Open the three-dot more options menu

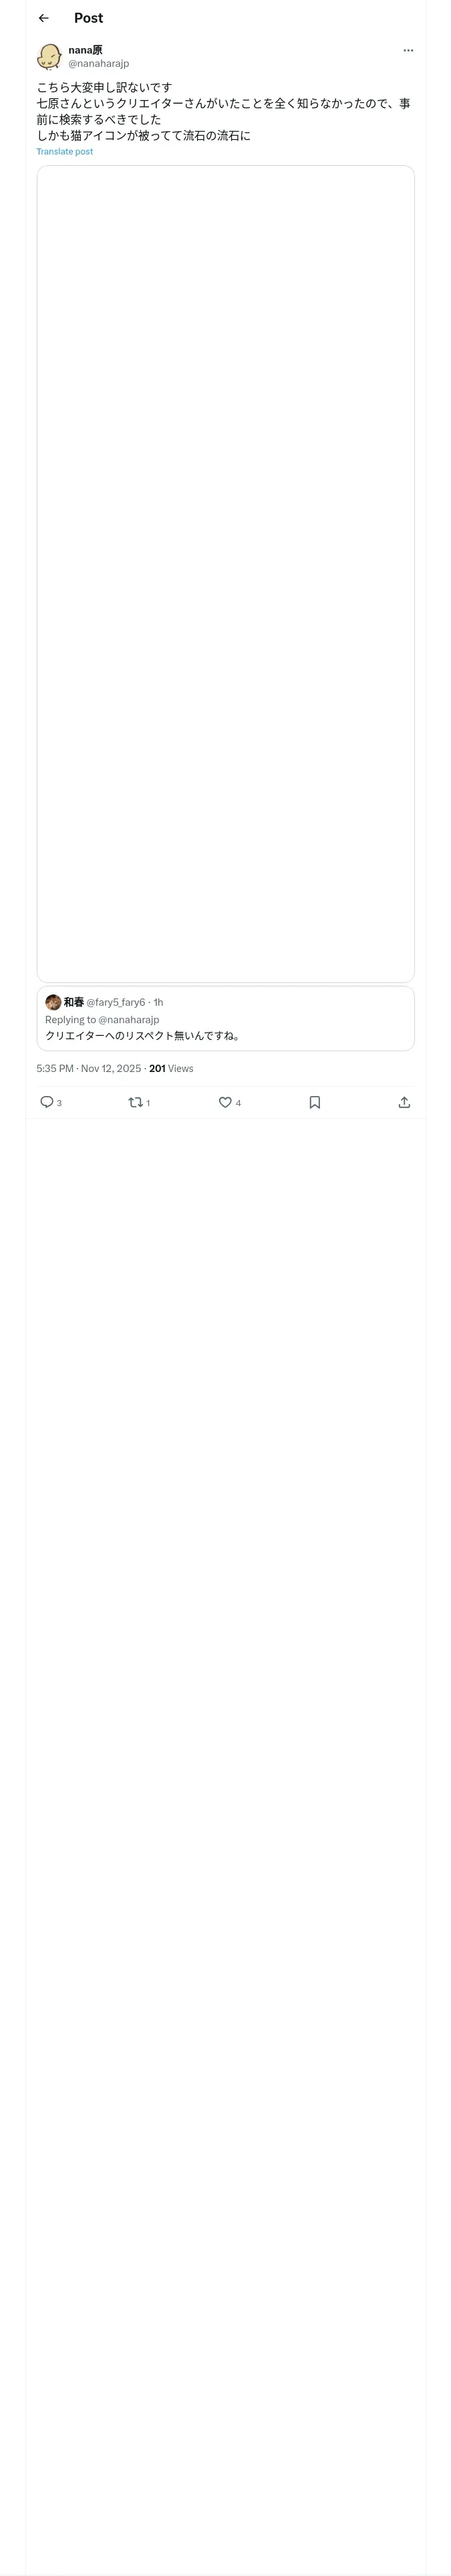408,50
